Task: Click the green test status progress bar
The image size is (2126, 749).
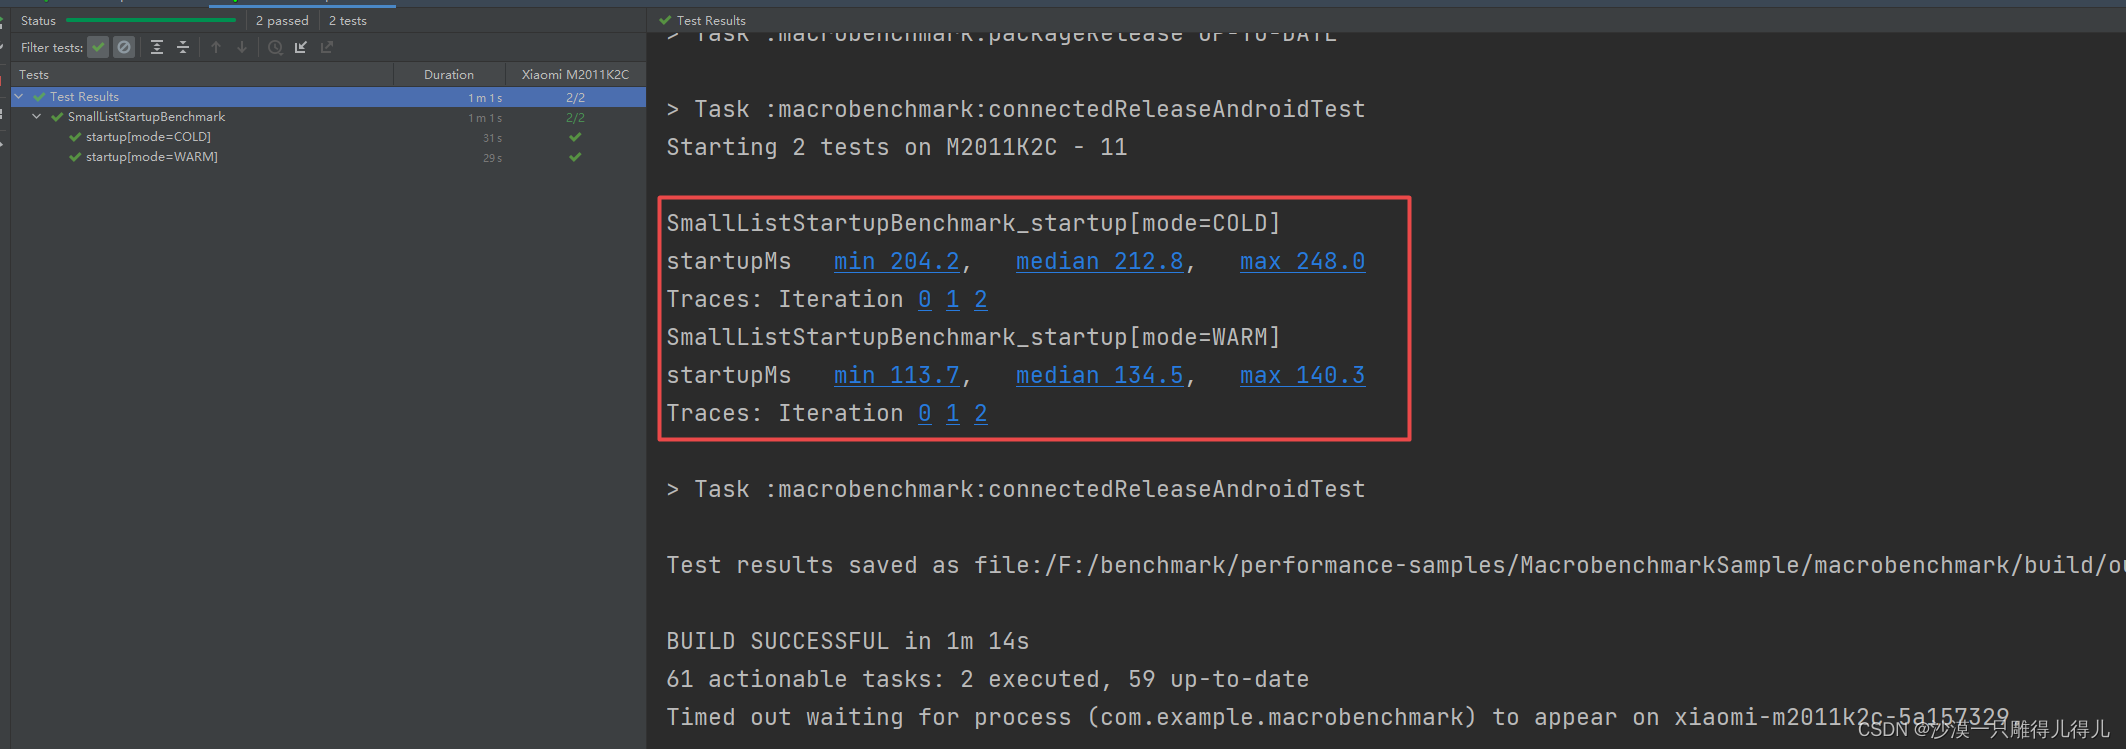Action: [151, 20]
